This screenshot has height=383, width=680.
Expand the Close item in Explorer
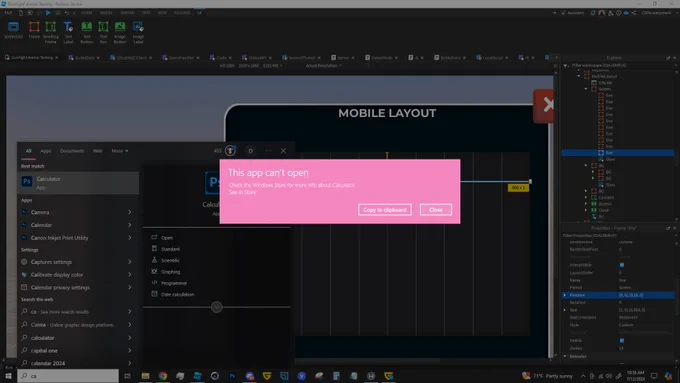pos(586,210)
